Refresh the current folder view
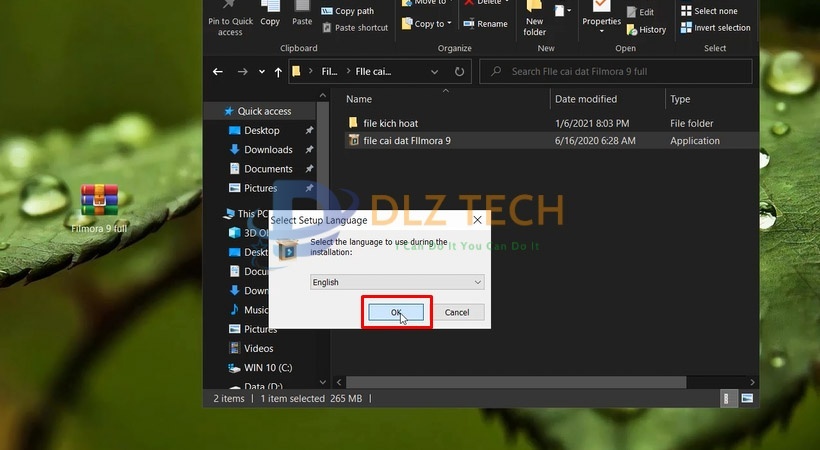Screen dimensions: 820x450 (x=459, y=72)
